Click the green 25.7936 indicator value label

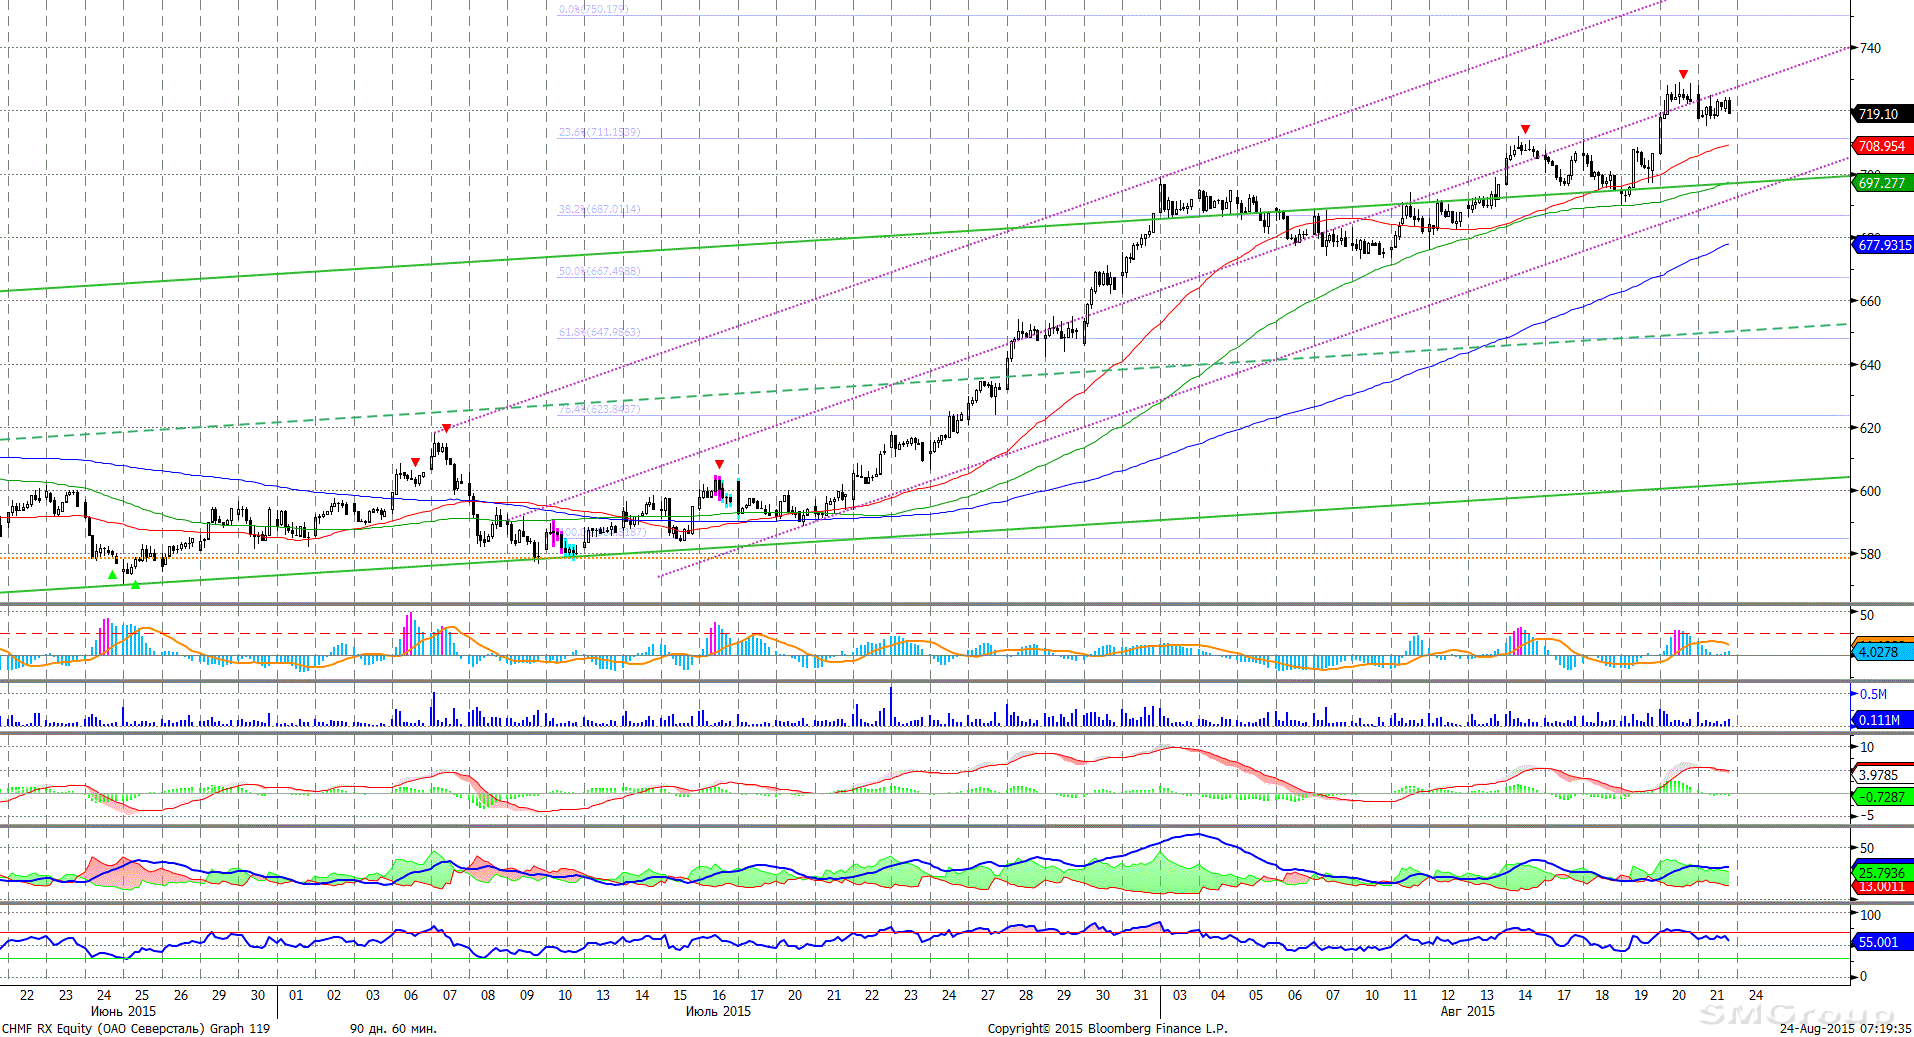[1882, 873]
